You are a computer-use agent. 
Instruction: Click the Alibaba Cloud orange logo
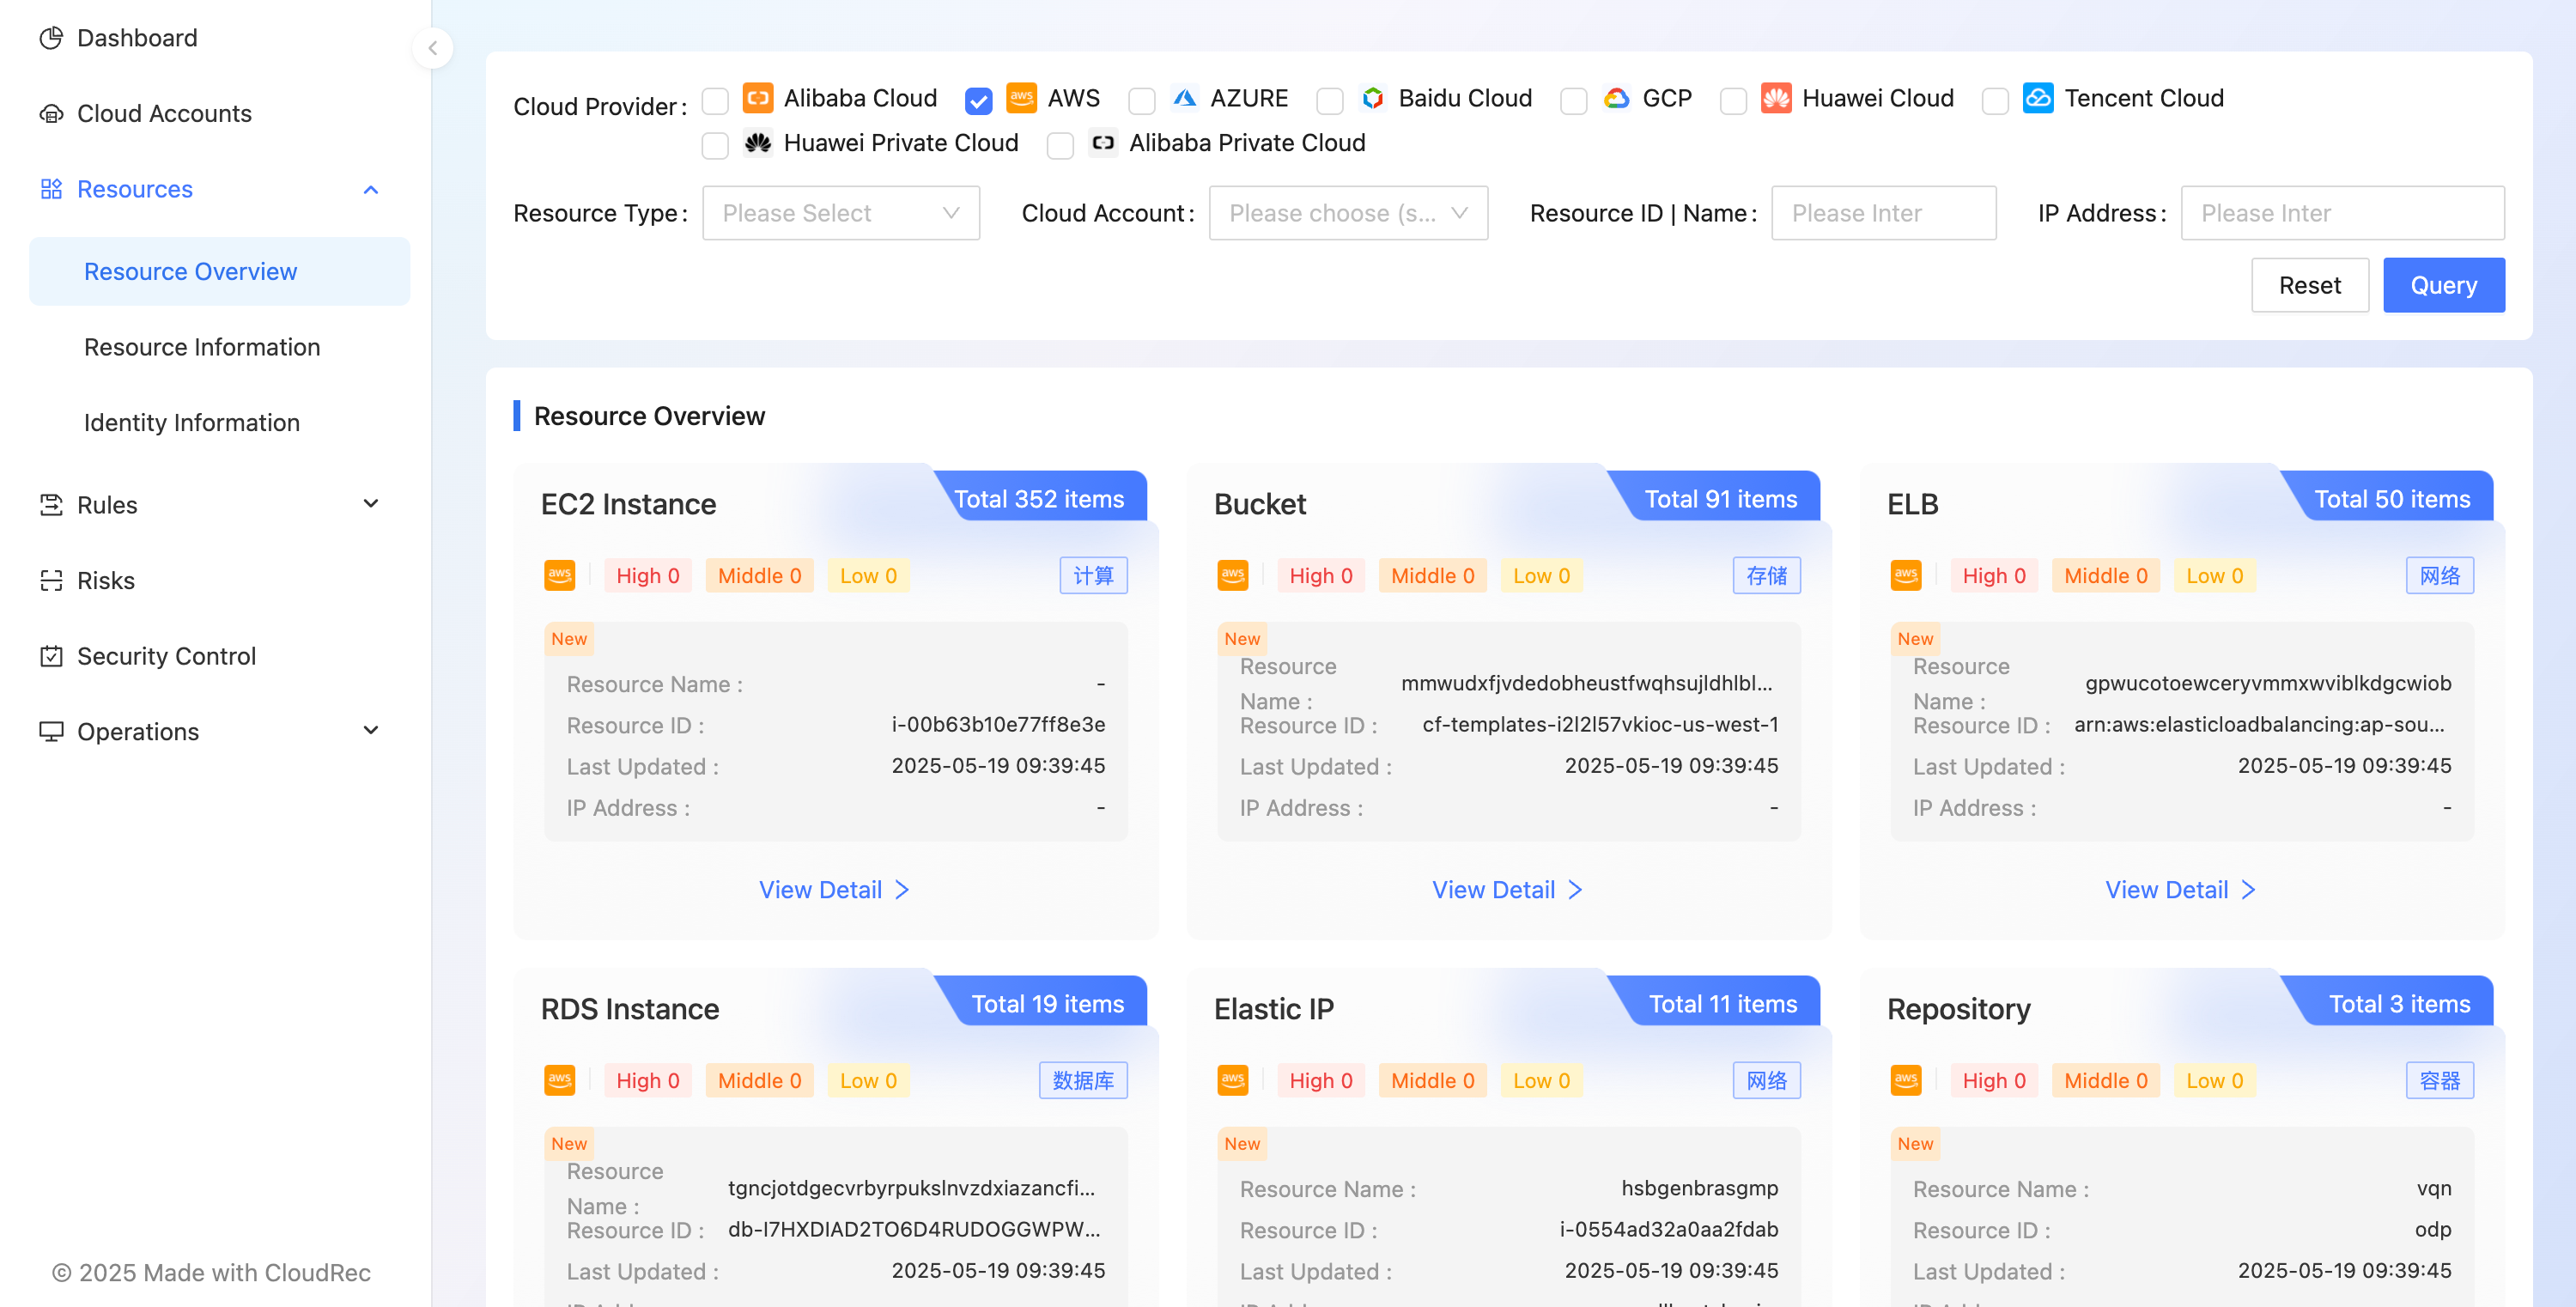758,98
